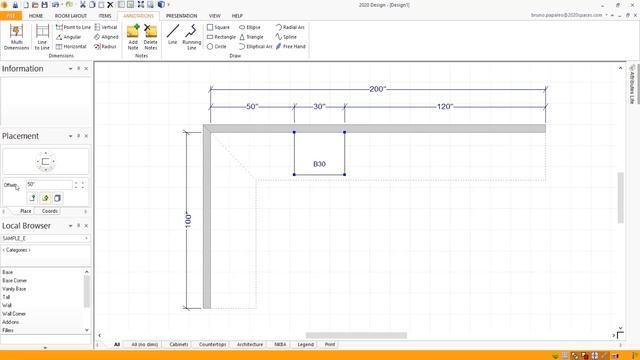Choose the Radius dimension tool

[105, 47]
